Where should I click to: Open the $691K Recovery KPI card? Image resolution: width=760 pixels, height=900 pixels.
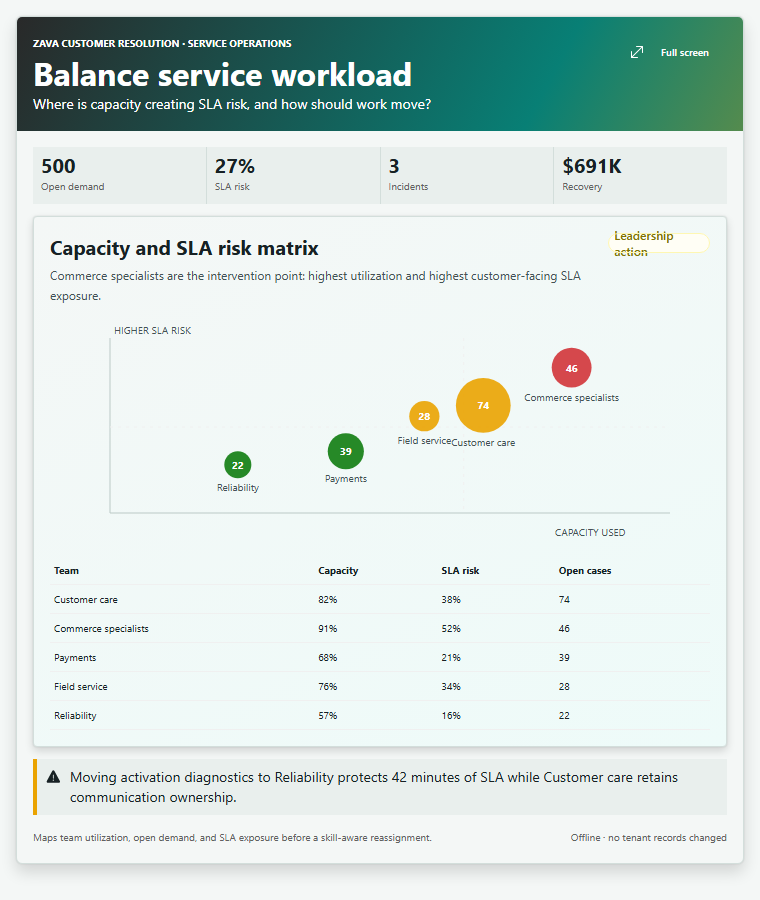pyautogui.click(x=640, y=175)
